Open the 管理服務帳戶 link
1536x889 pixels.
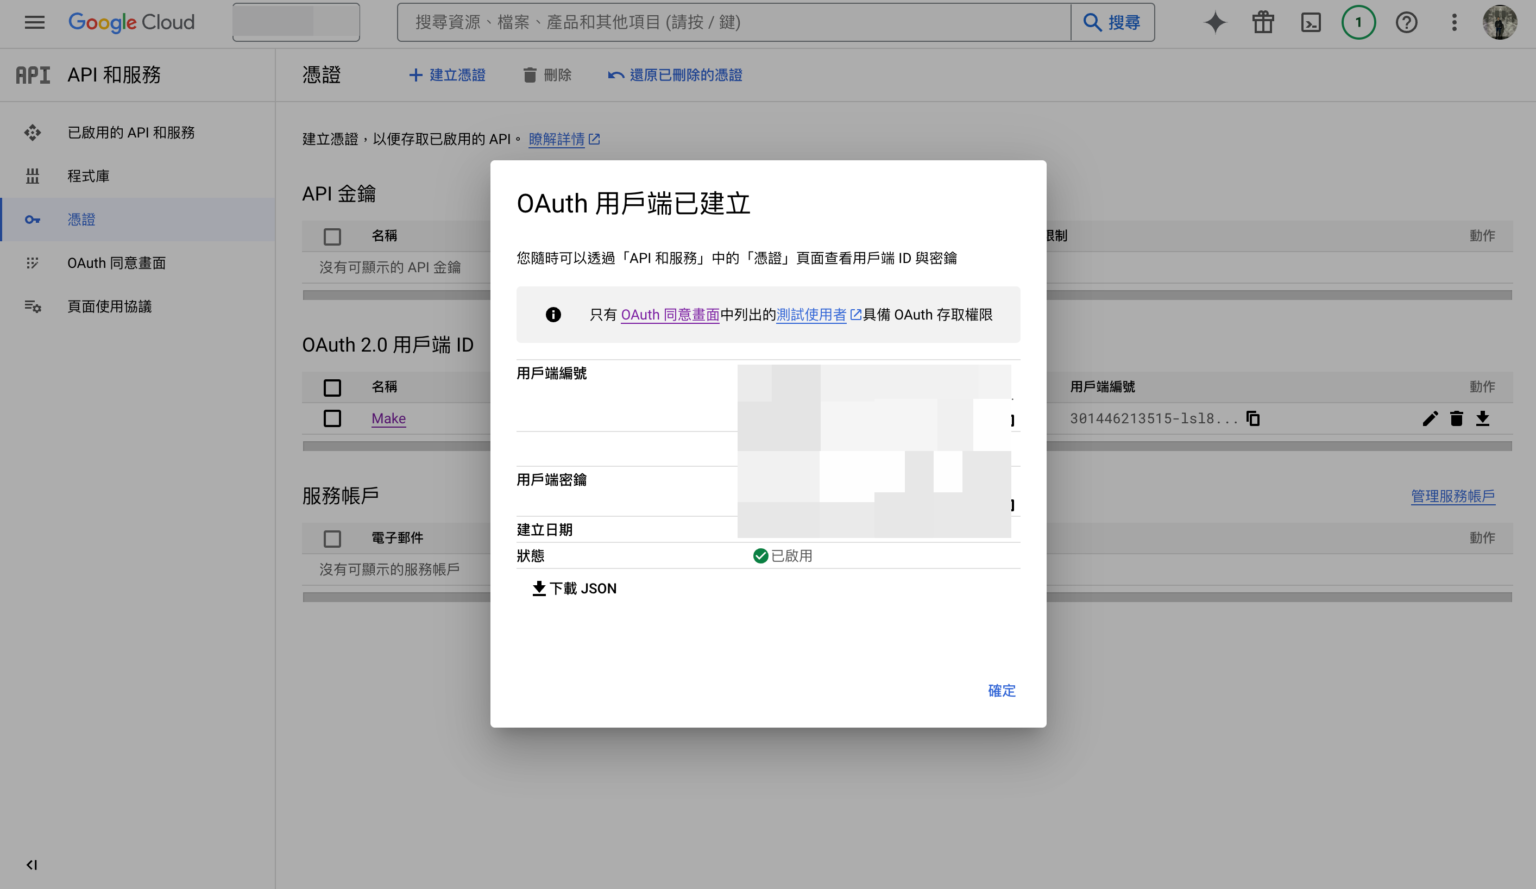[1452, 495]
